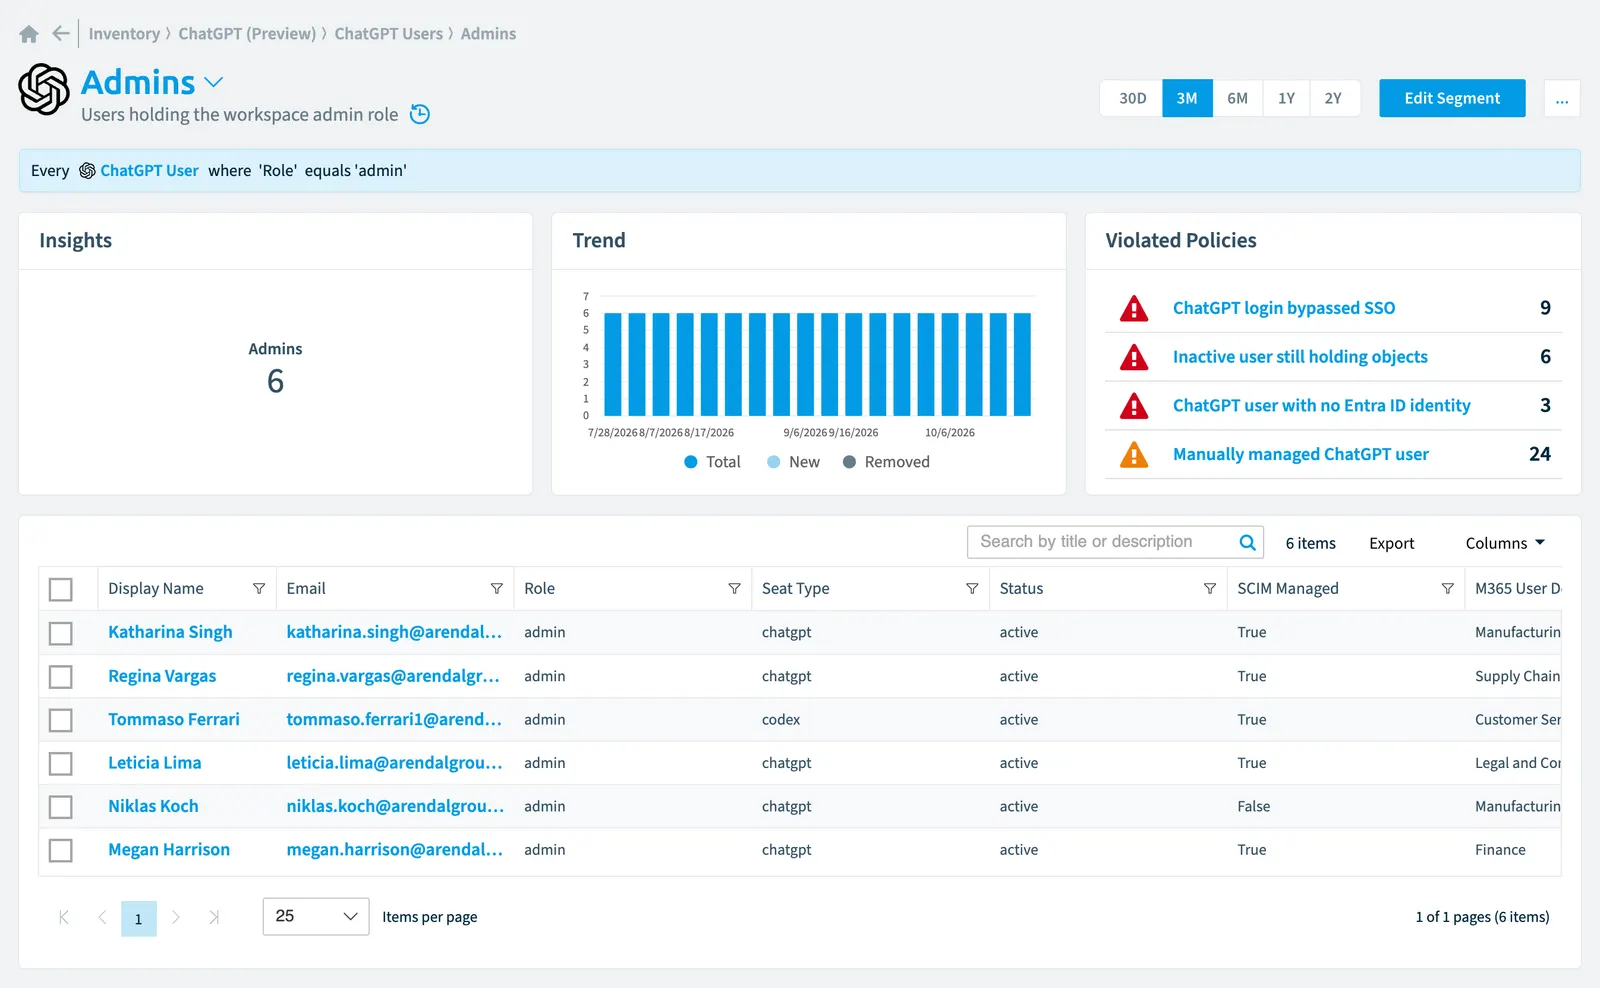This screenshot has height=988, width=1600.
Task: Filter the Status column
Action: (x=1210, y=589)
